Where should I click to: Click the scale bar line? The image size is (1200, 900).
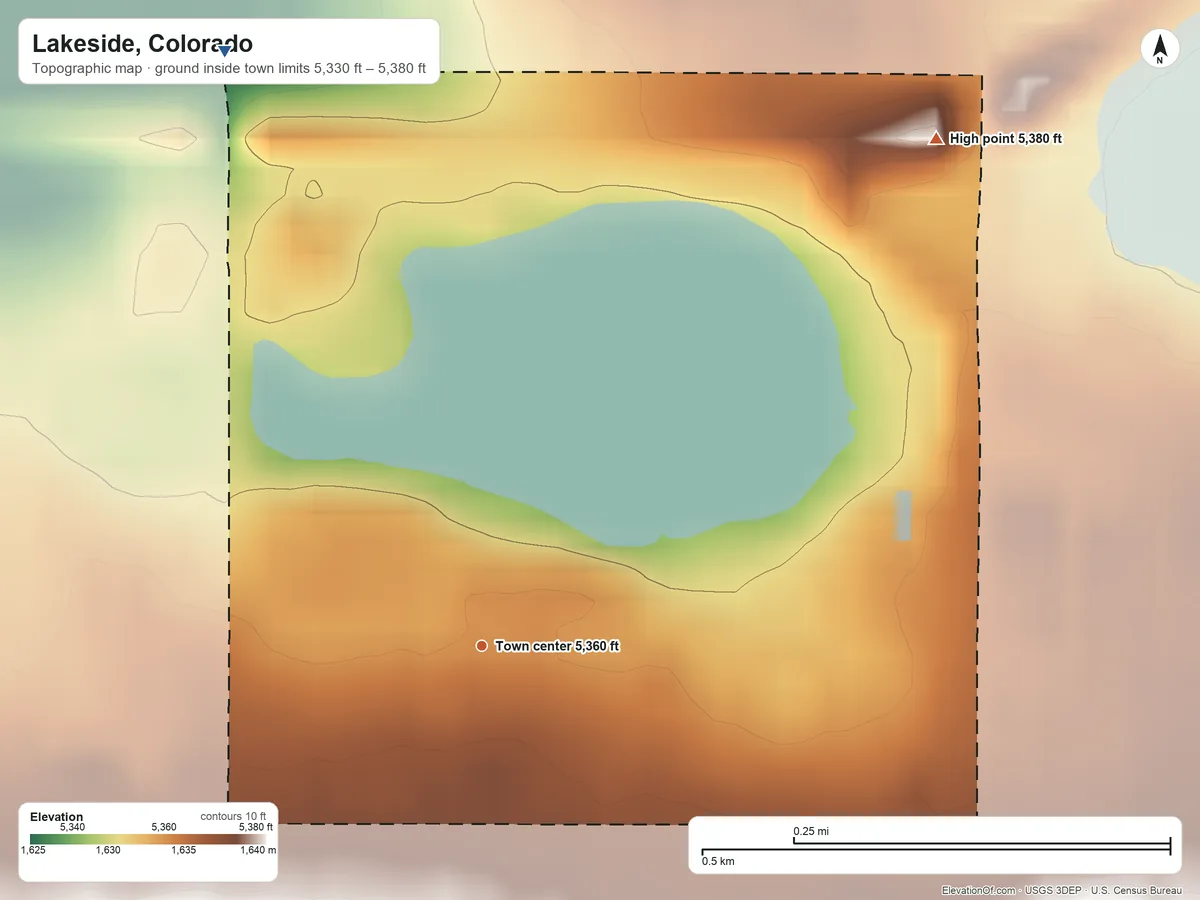tap(935, 848)
